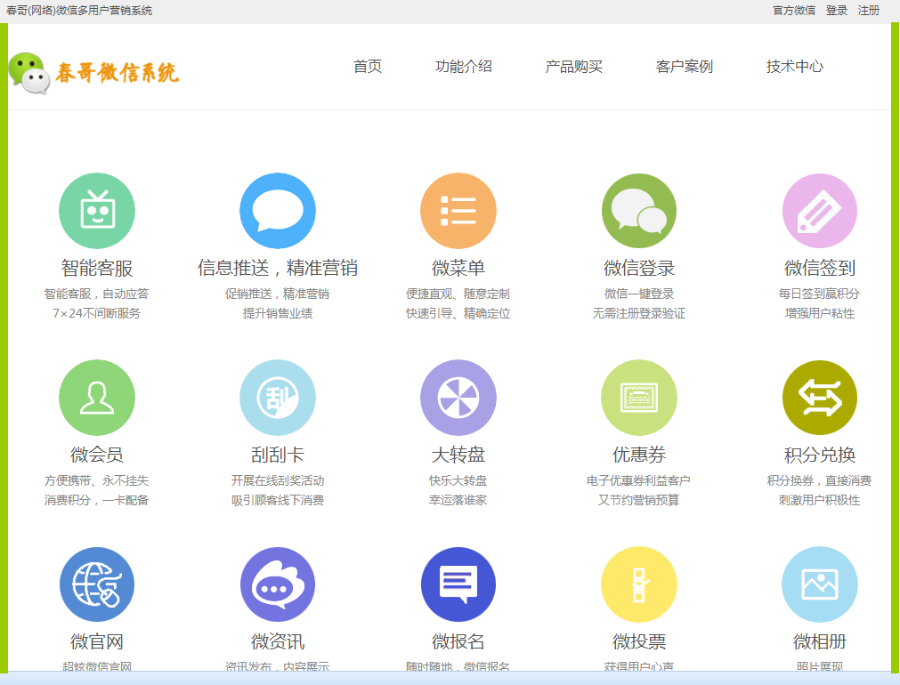This screenshot has height=685, width=900.
Task: Select the 信息推送 message push icon
Action: coord(277,210)
